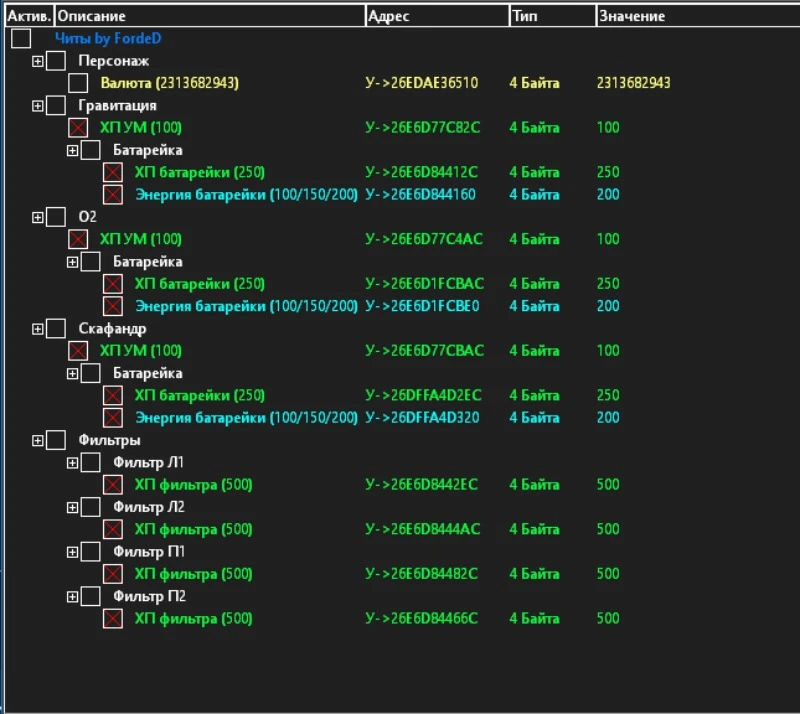Select the Энергия батарейки entry under Скафандр
This screenshot has width=800, height=714.
coord(246,418)
